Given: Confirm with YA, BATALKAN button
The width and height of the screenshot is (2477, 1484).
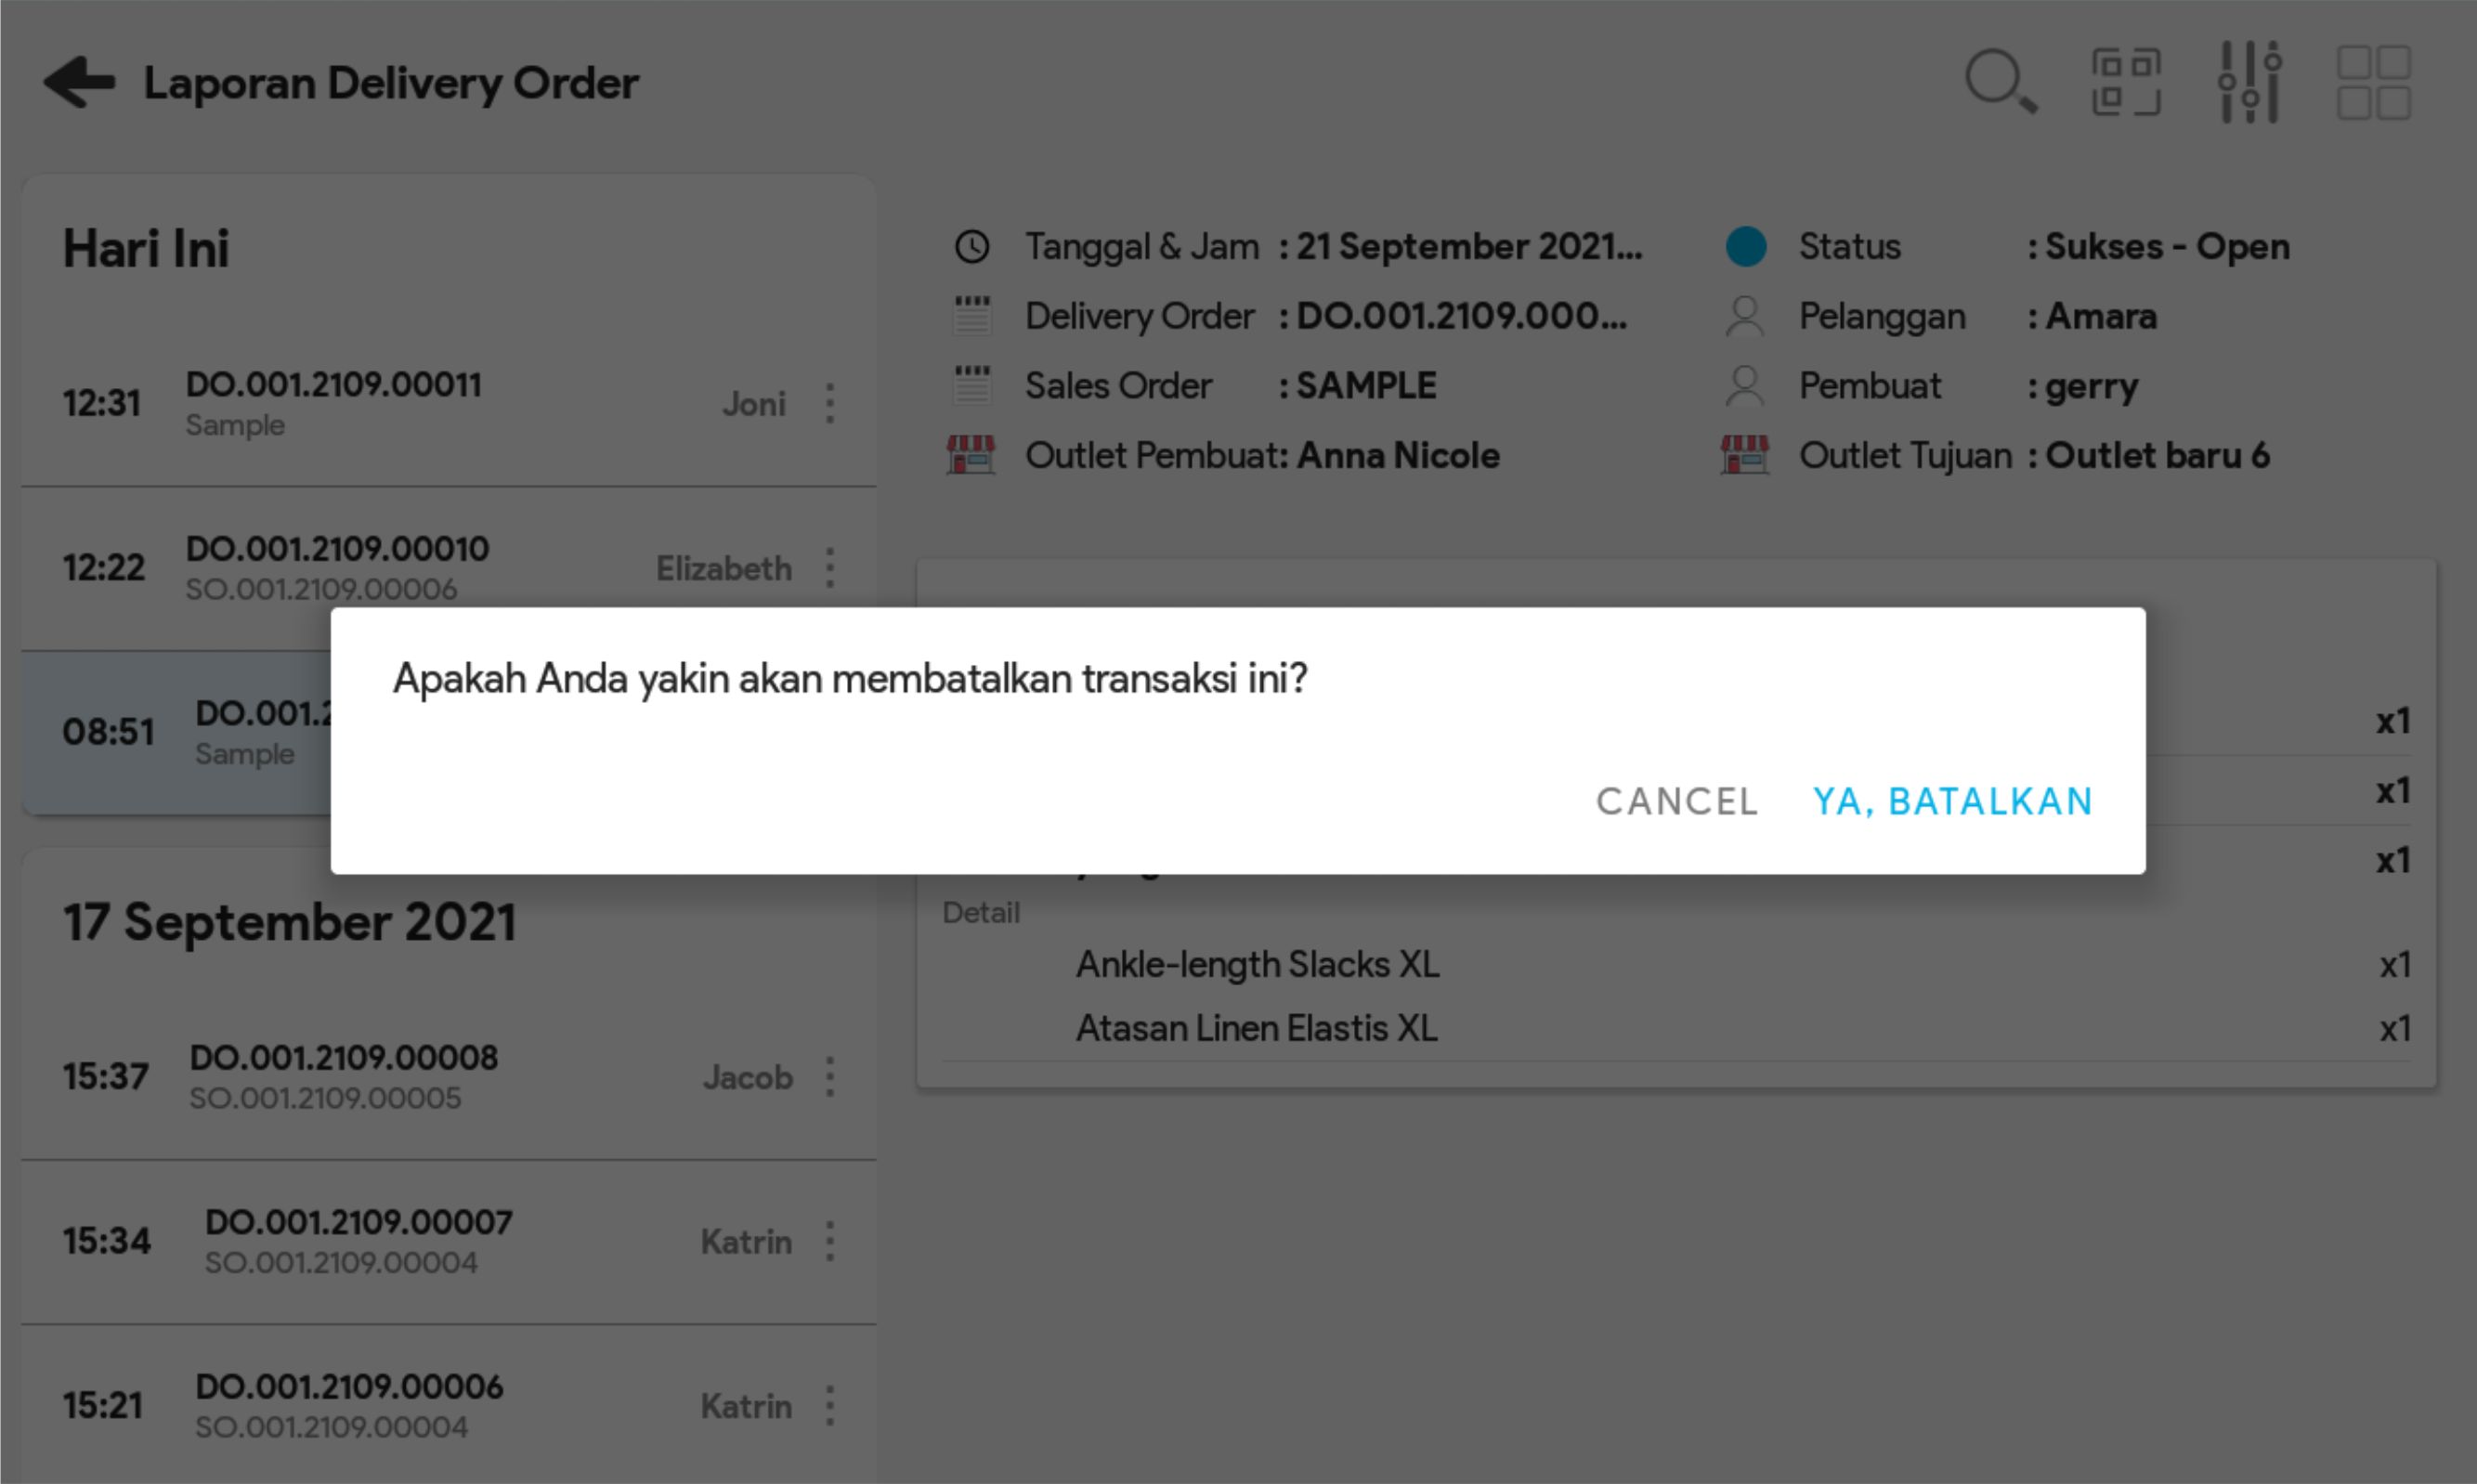Looking at the screenshot, I should (x=1952, y=801).
